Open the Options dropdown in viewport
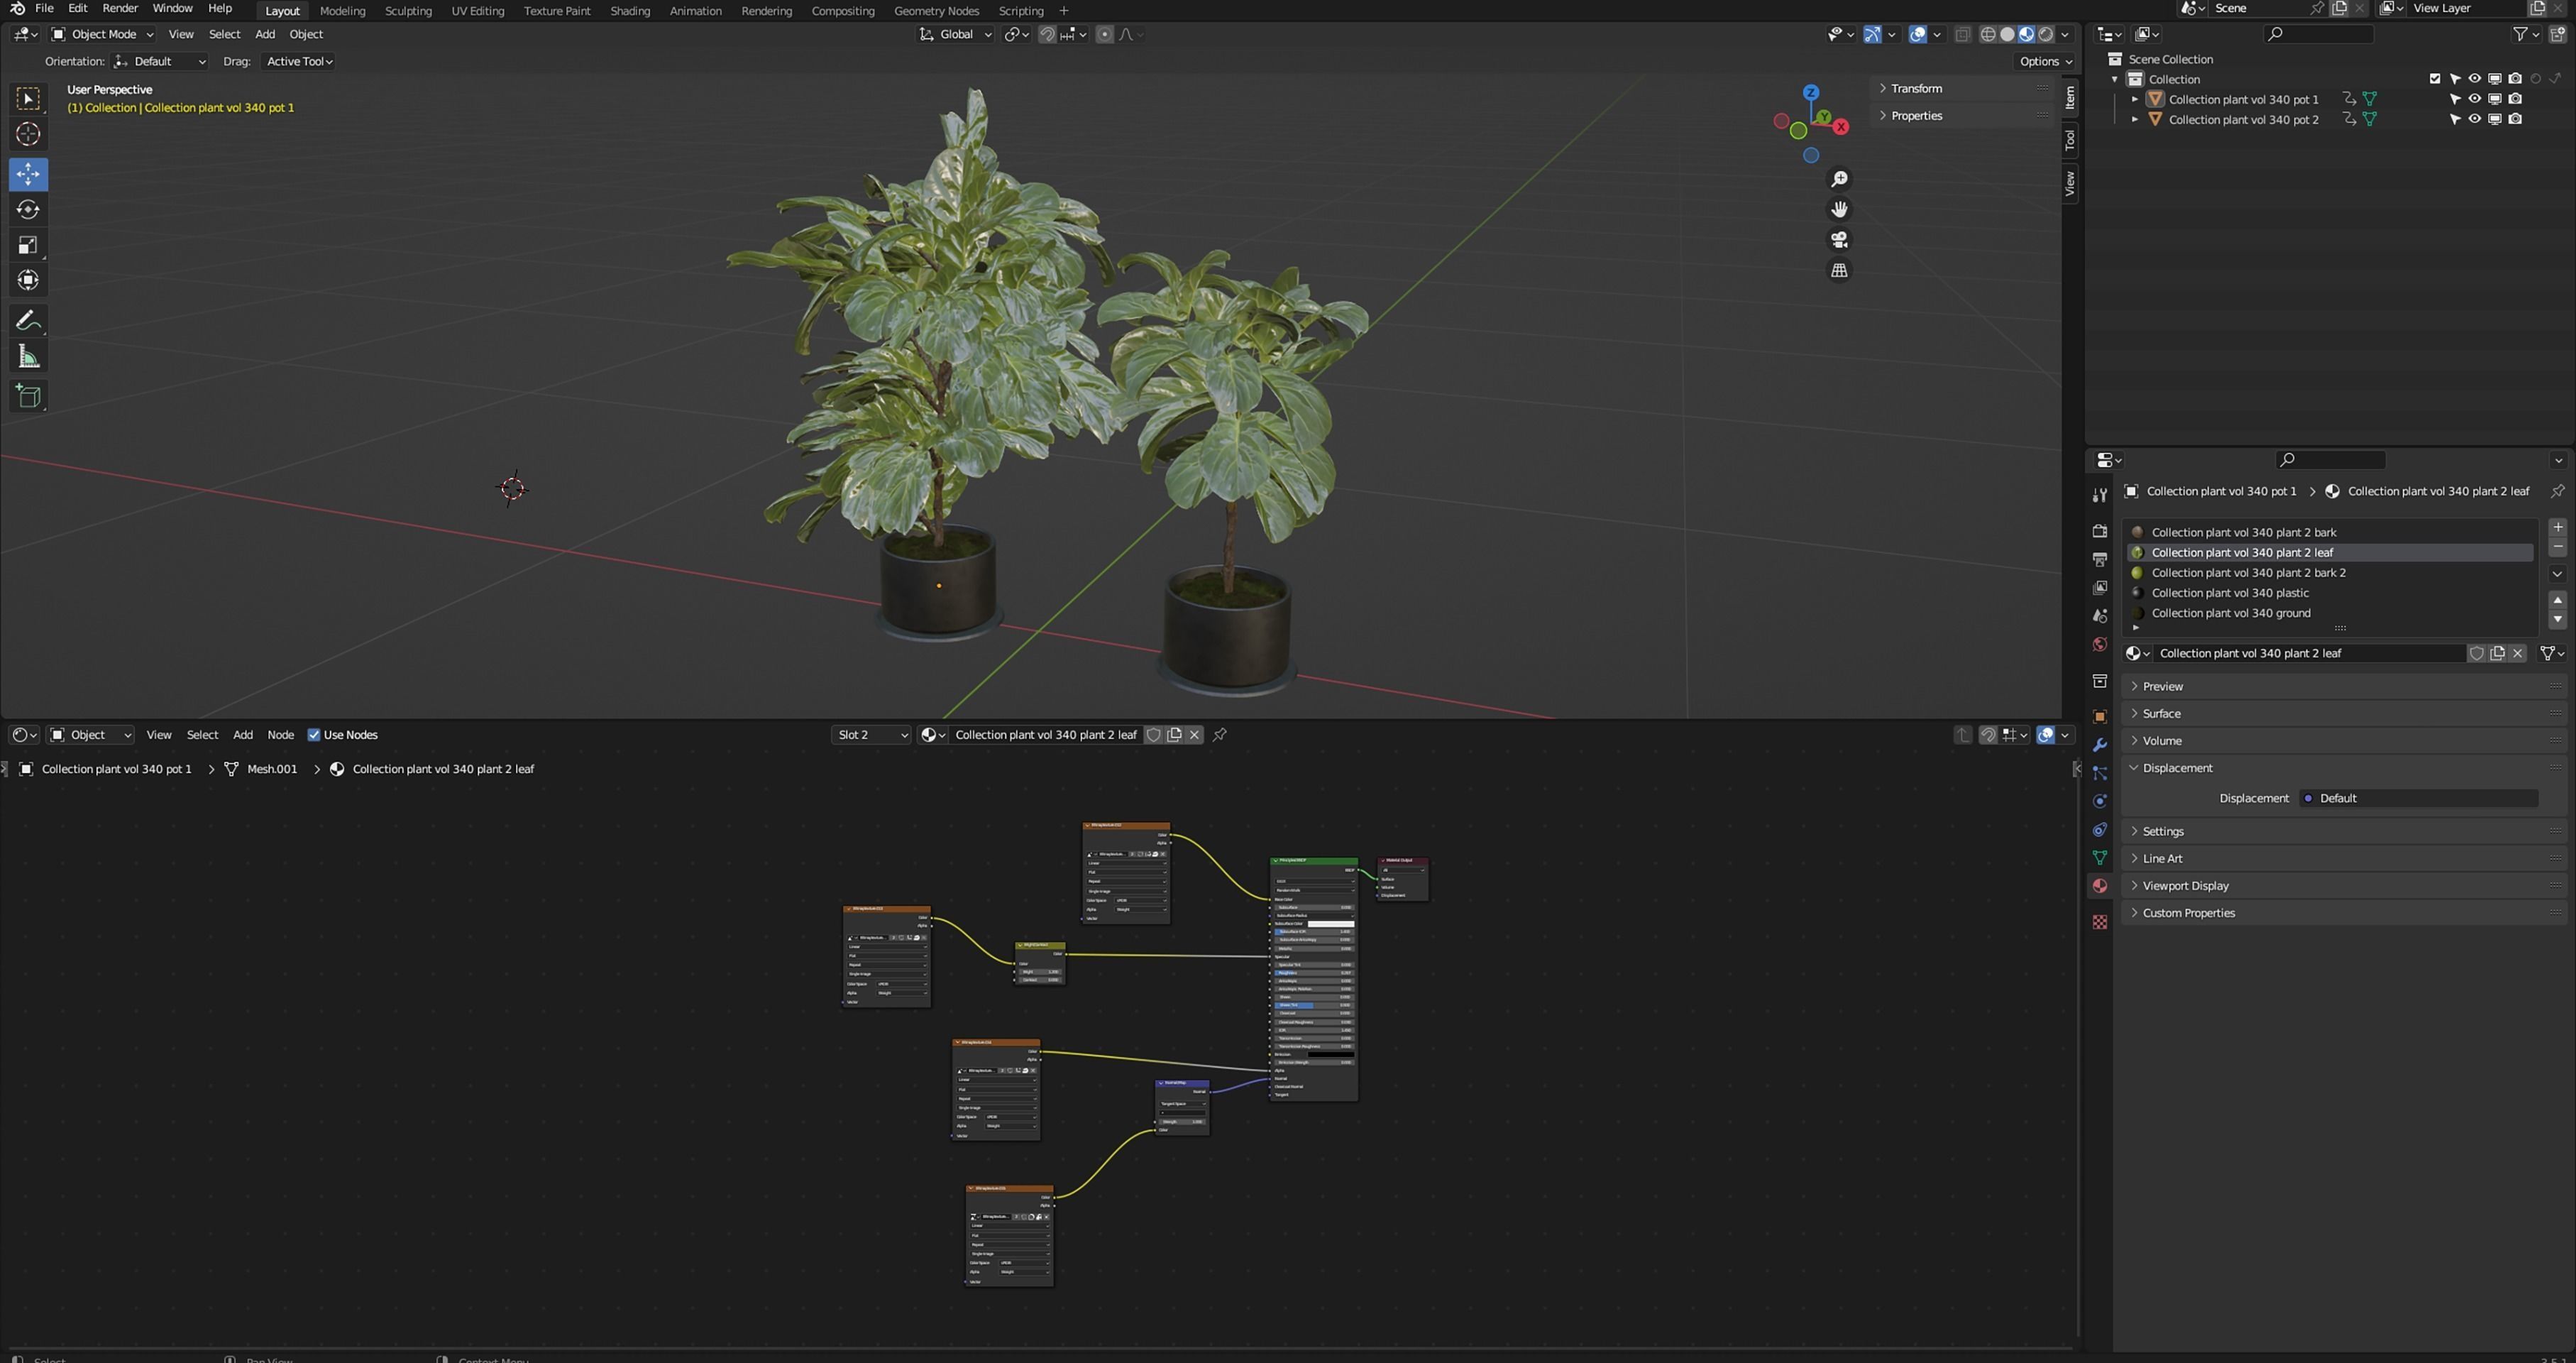This screenshot has width=2576, height=1363. tap(2045, 61)
